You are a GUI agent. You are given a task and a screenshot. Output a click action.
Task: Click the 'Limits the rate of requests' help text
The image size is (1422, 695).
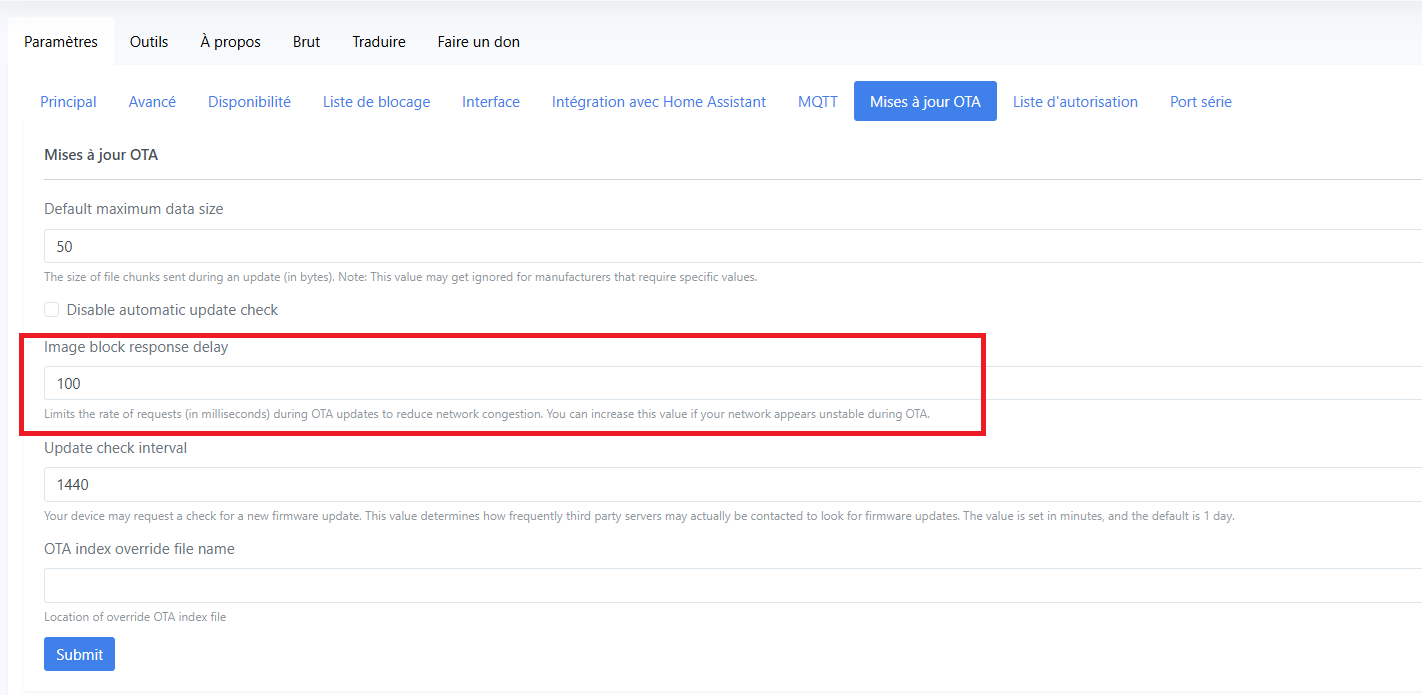(x=487, y=414)
